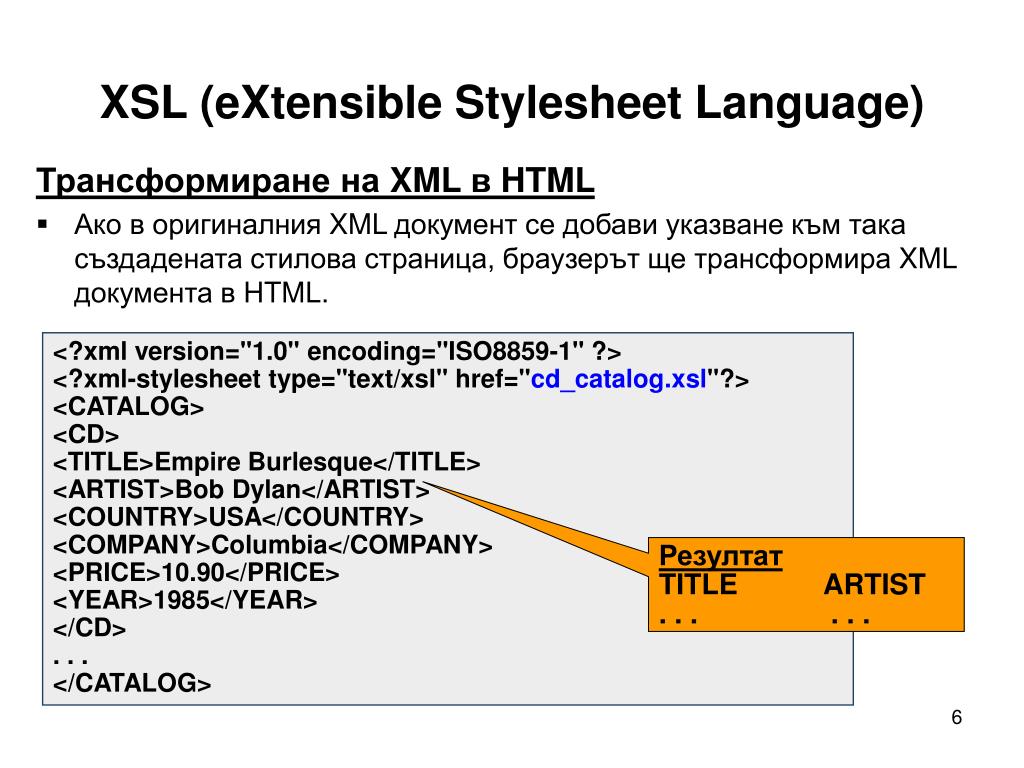Viewport: 1024px width, 768px height.
Task: Click the opening <CD> tag line
Action: click(x=86, y=435)
